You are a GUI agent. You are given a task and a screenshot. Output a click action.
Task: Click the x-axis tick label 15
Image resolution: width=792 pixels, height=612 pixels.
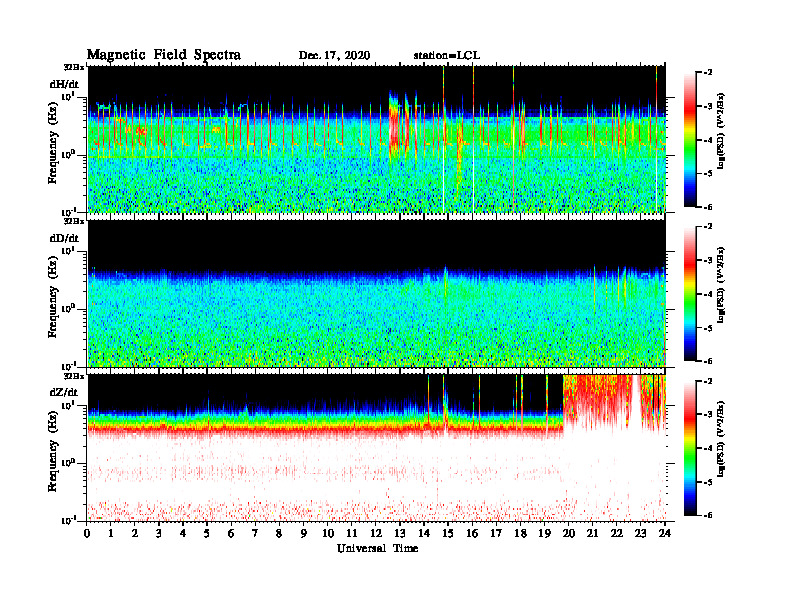click(448, 534)
